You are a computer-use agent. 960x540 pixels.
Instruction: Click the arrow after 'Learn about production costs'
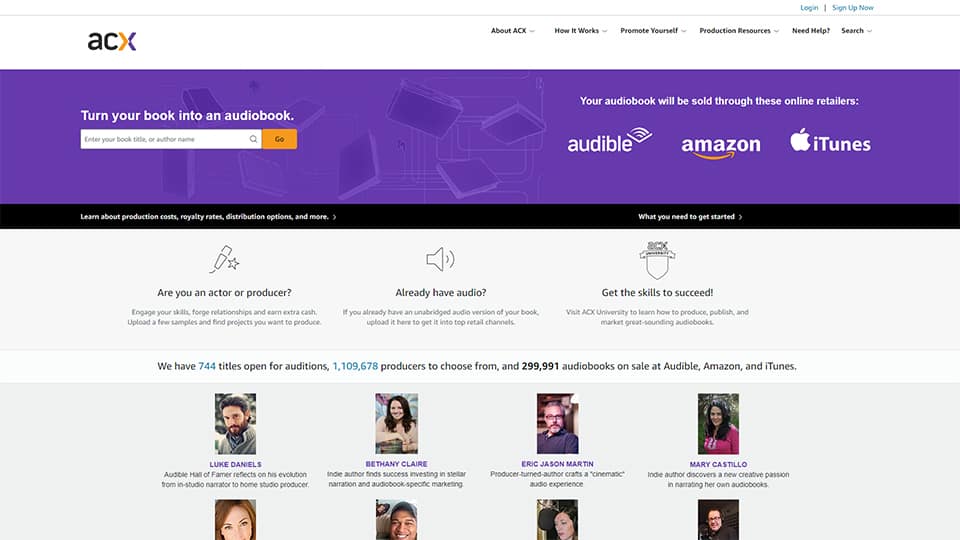334,217
